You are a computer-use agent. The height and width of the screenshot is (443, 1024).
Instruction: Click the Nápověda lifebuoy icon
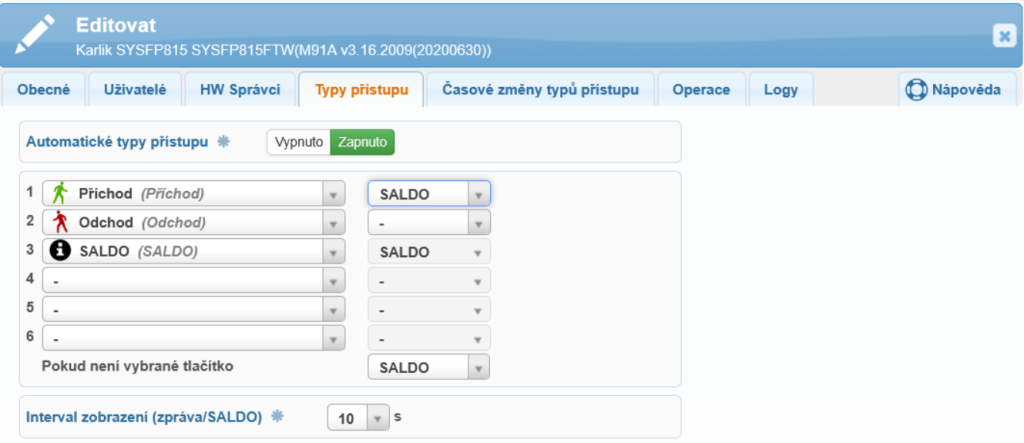coord(916,90)
